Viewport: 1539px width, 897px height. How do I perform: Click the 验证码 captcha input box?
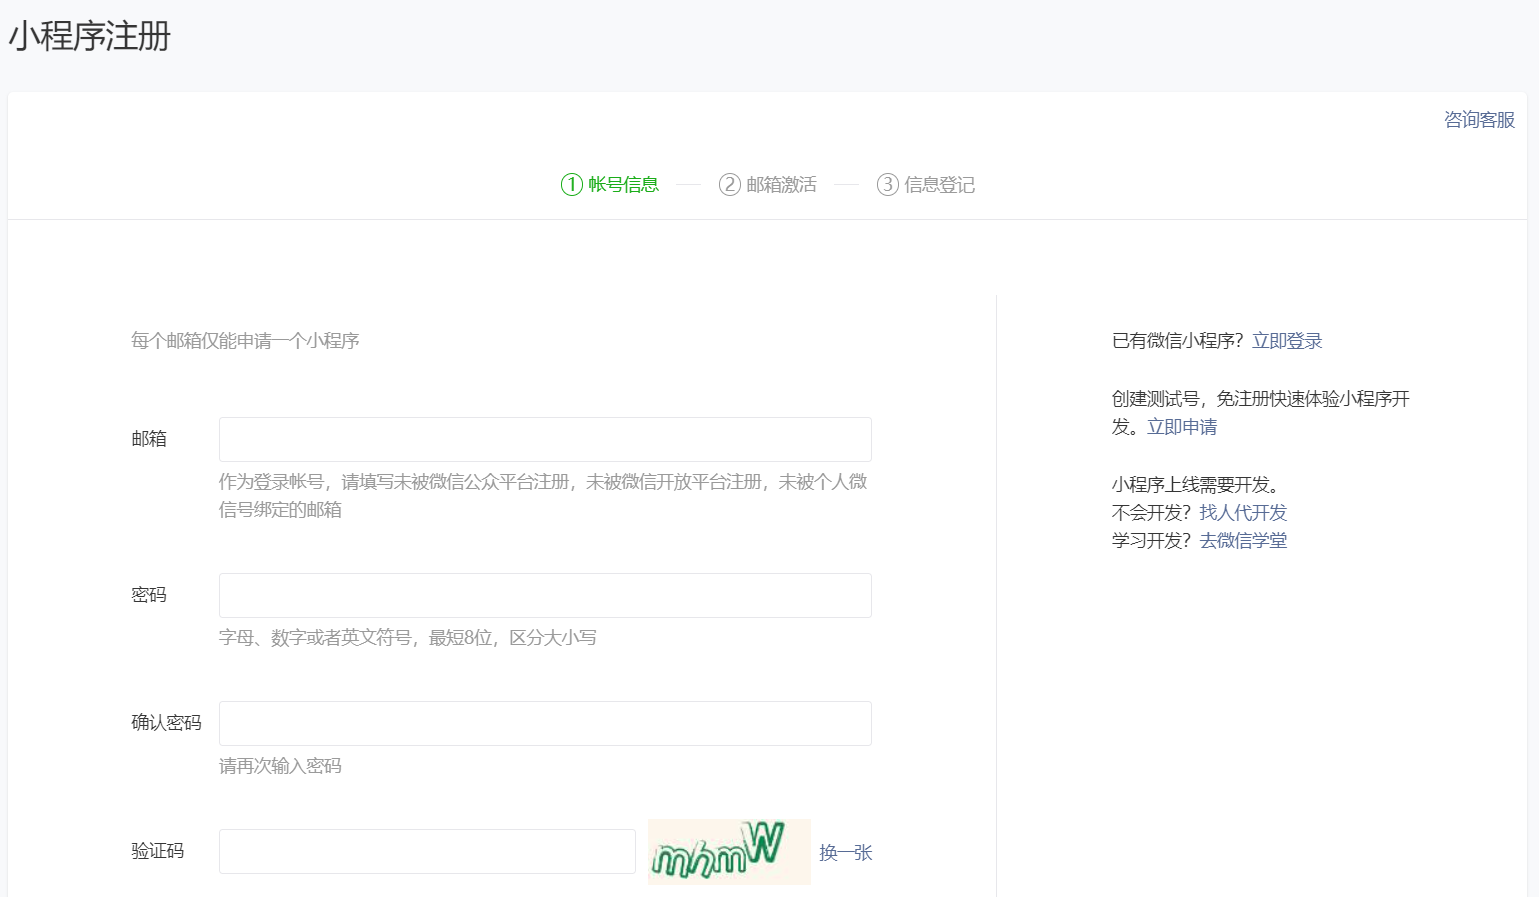pyautogui.click(x=427, y=852)
